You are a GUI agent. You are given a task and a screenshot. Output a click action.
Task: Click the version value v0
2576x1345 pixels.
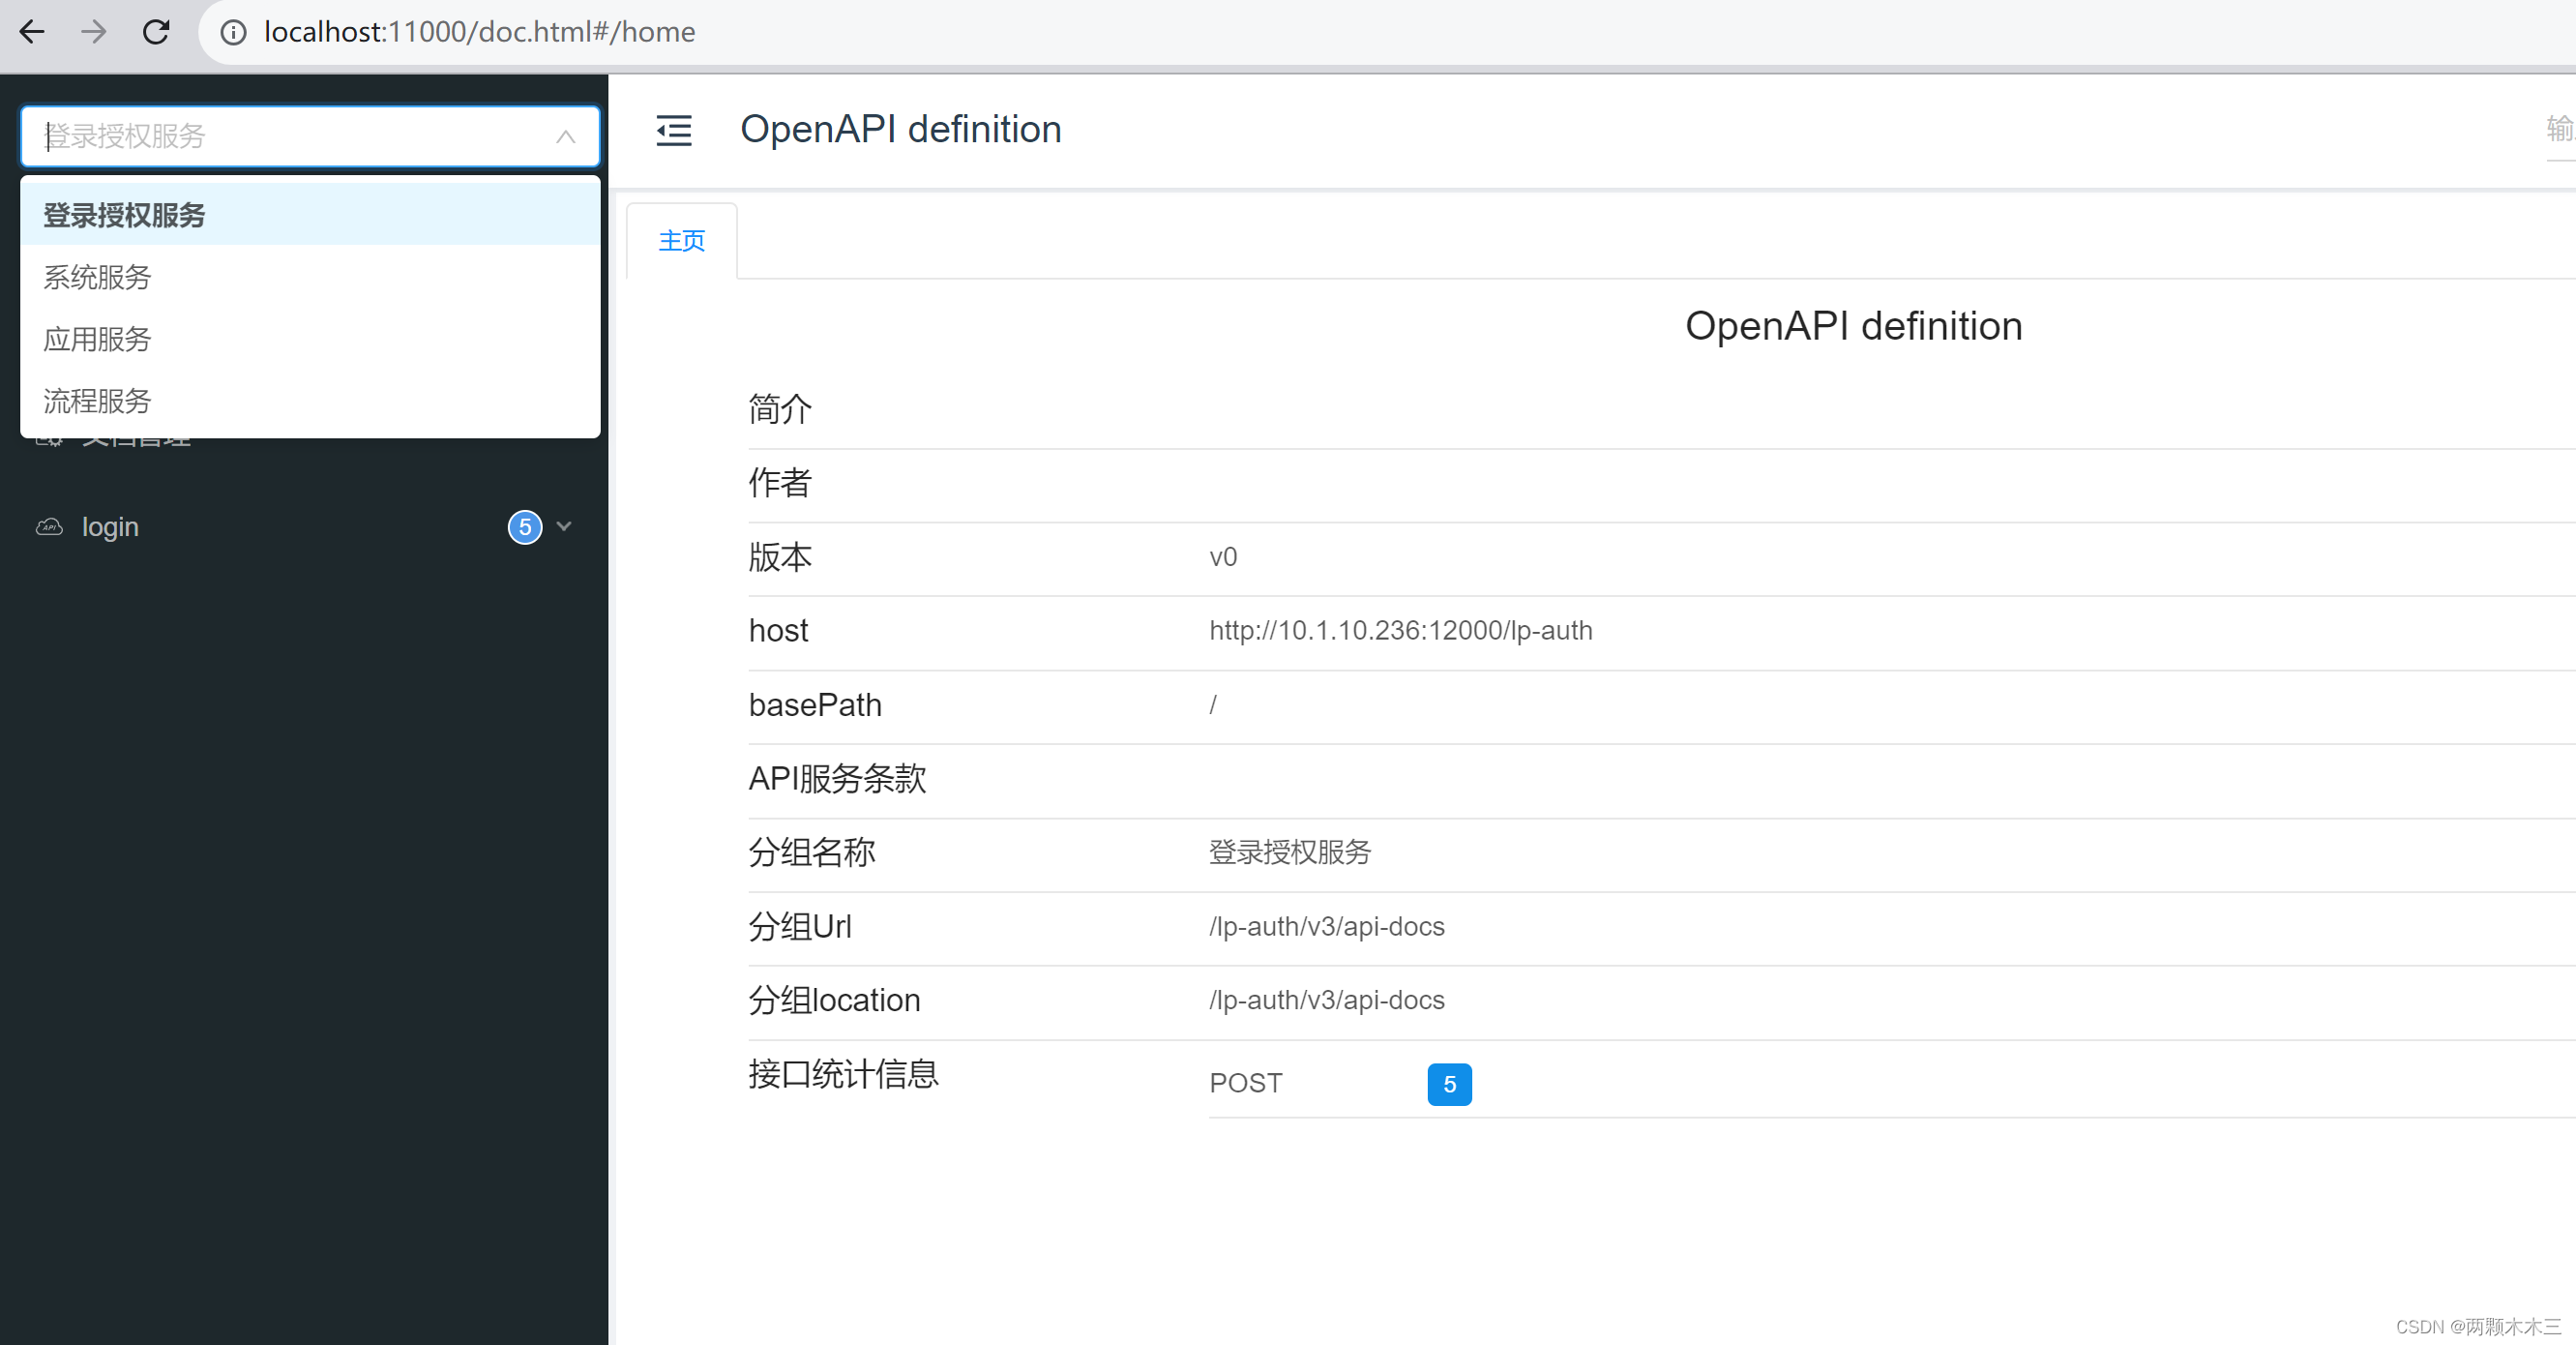coord(1223,557)
